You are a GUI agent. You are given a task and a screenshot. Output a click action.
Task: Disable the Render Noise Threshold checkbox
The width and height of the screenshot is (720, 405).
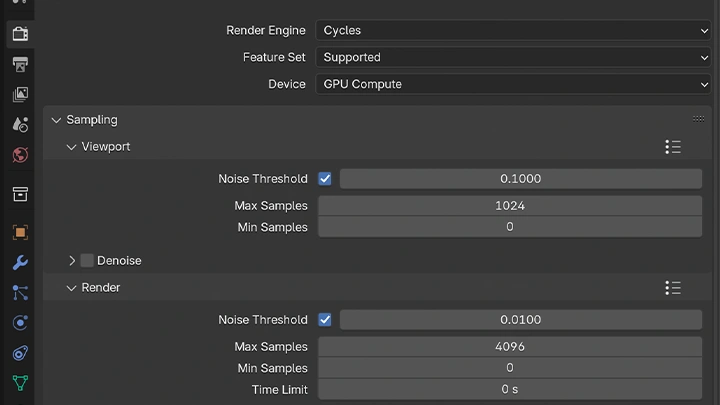(x=325, y=320)
